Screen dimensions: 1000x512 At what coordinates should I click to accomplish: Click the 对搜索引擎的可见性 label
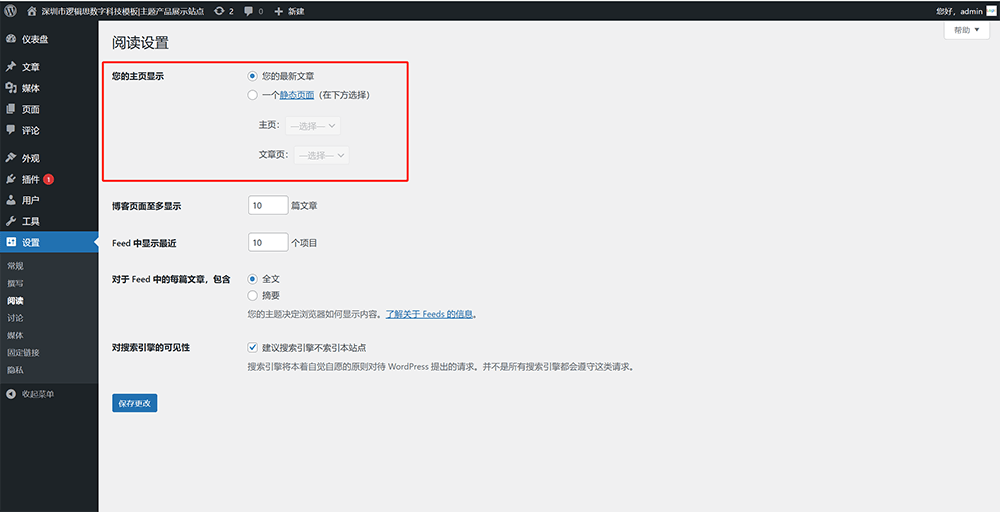151,347
